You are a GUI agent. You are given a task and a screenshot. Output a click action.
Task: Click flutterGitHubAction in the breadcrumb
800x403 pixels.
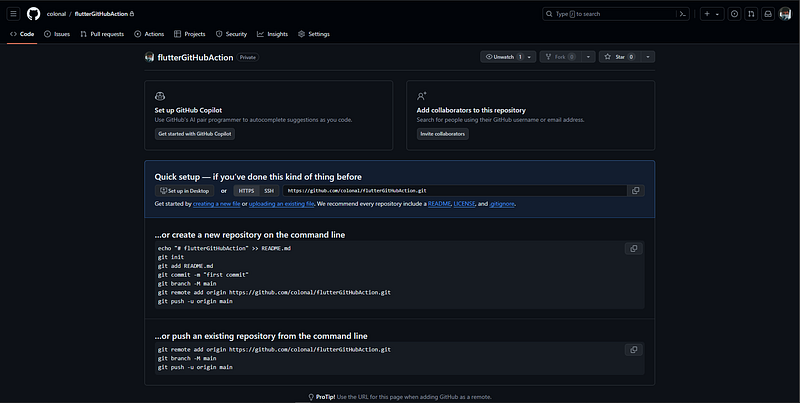click(101, 14)
